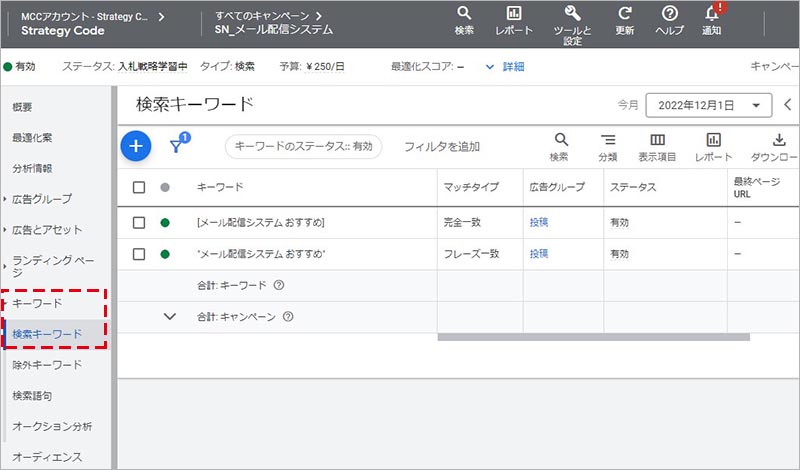Open the filter funnel icon
800x470 pixels.
(177, 146)
